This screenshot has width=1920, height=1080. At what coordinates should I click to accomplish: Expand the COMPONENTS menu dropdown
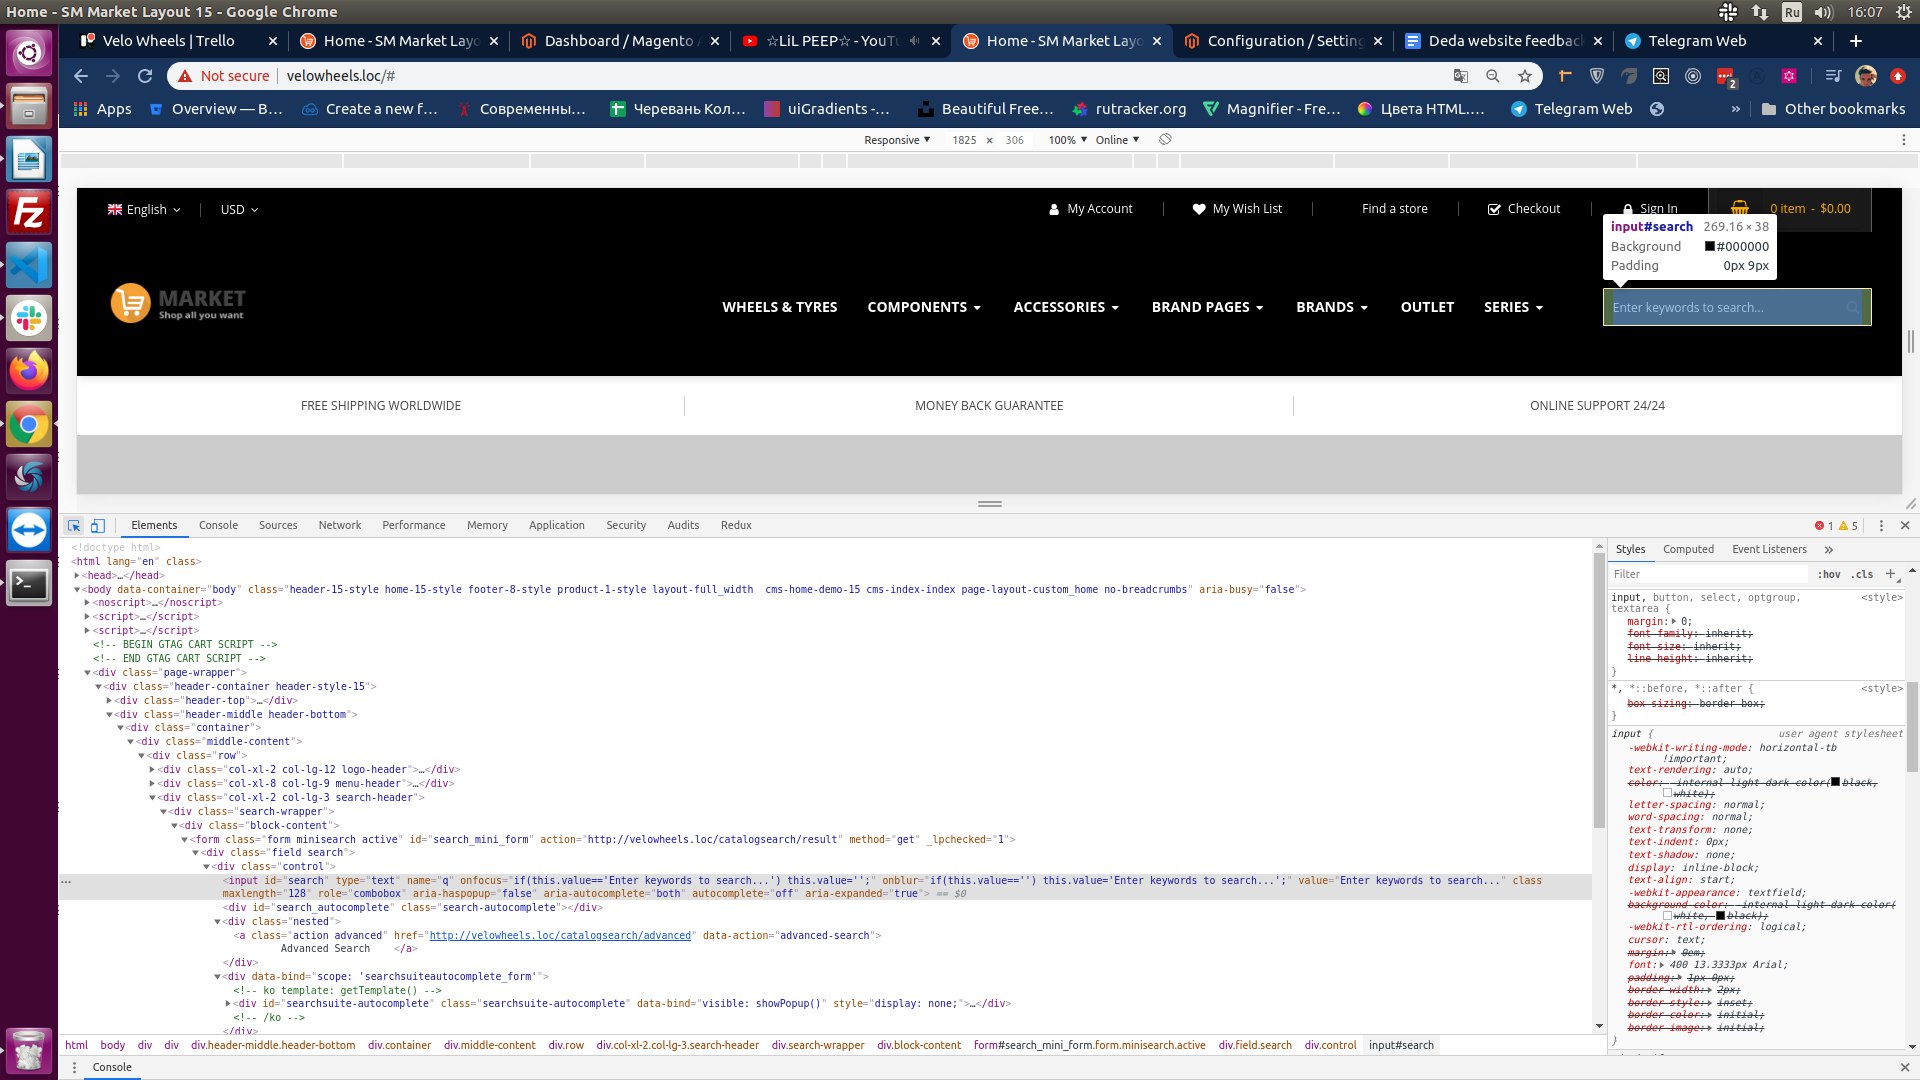(924, 307)
